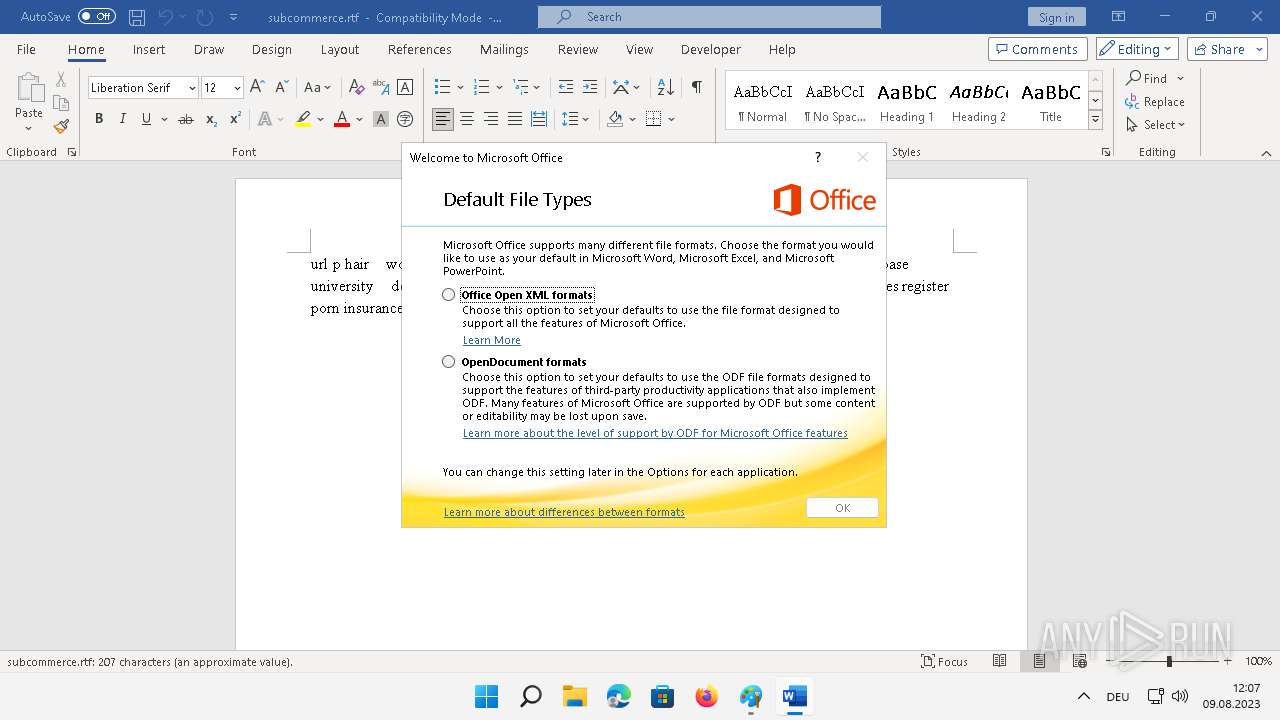The width and height of the screenshot is (1280, 720).
Task: Click the Character Shading icon
Action: (380, 119)
